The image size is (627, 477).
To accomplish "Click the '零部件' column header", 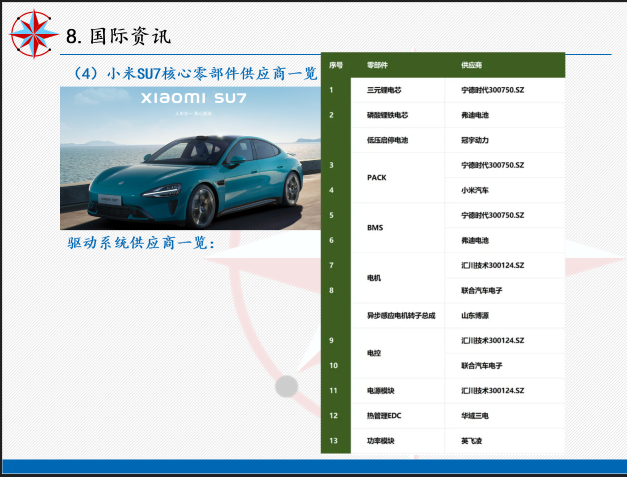I will [378, 65].
